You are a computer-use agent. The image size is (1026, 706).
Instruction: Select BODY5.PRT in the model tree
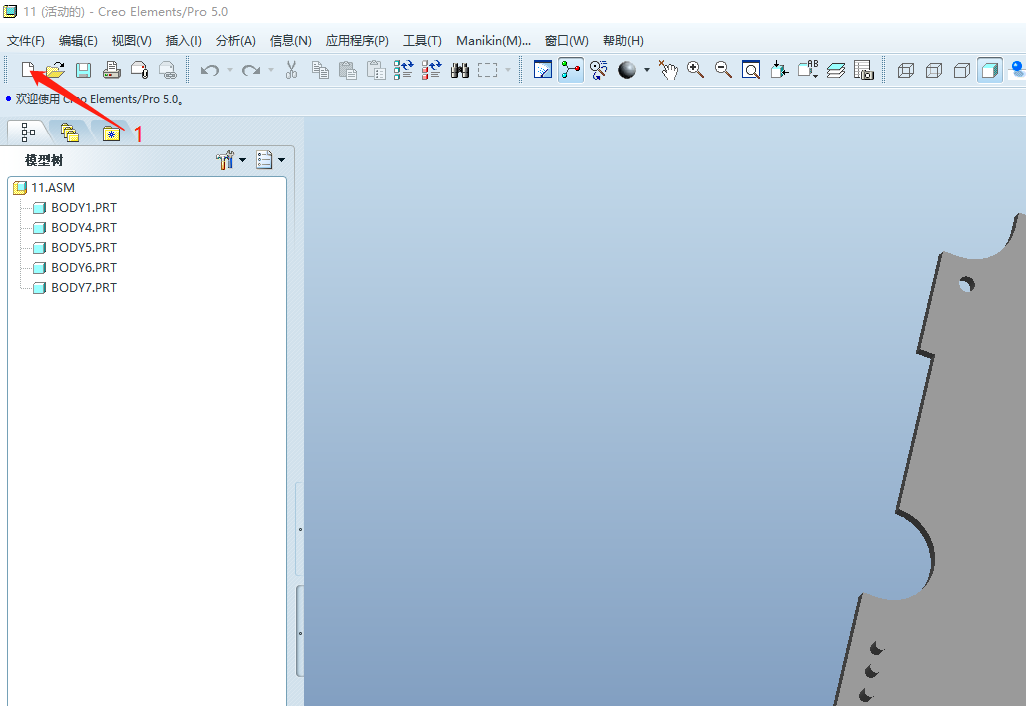point(75,248)
